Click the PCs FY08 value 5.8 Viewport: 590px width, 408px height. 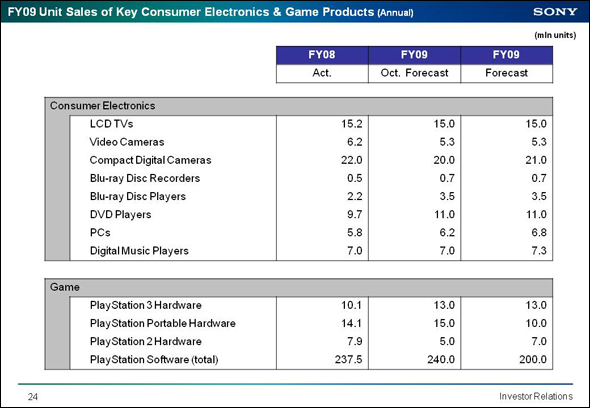tap(355, 233)
